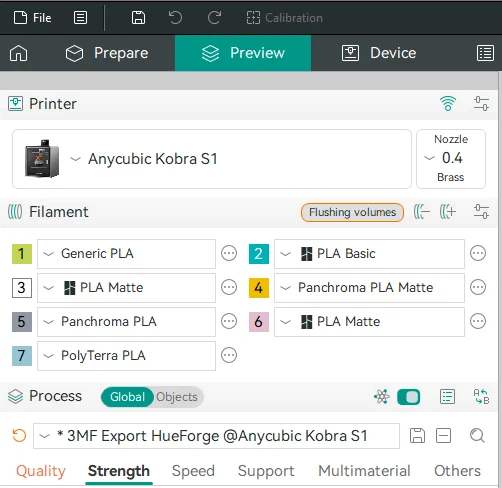
Task: Open Calibration menu
Action: coord(284,18)
